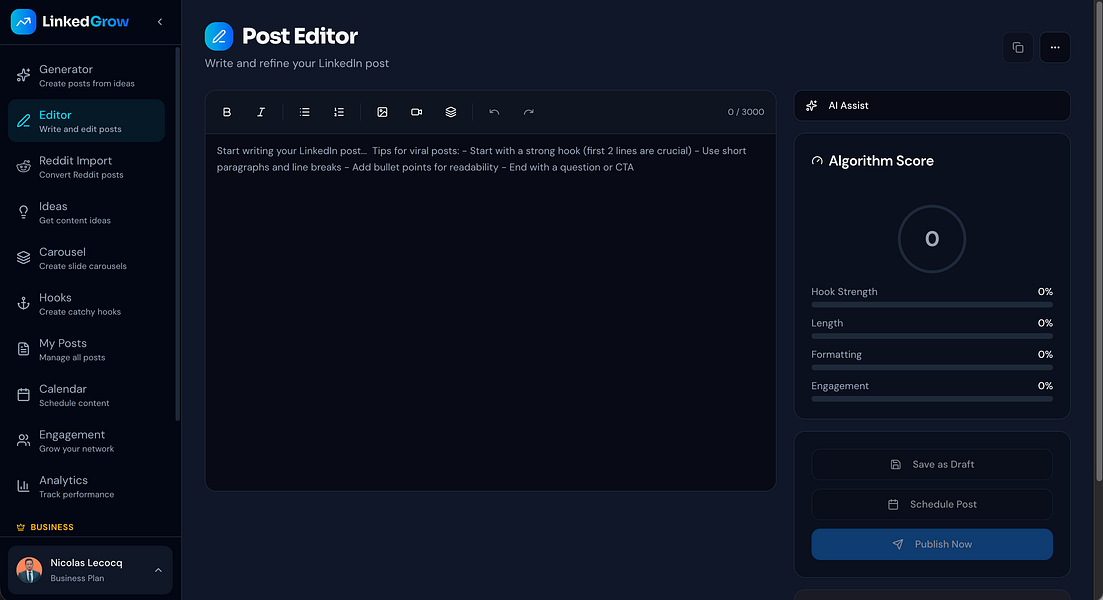Image resolution: width=1103 pixels, height=600 pixels.
Task: Expand the Nicolas Lecocq account menu chevron
Action: tap(158, 570)
